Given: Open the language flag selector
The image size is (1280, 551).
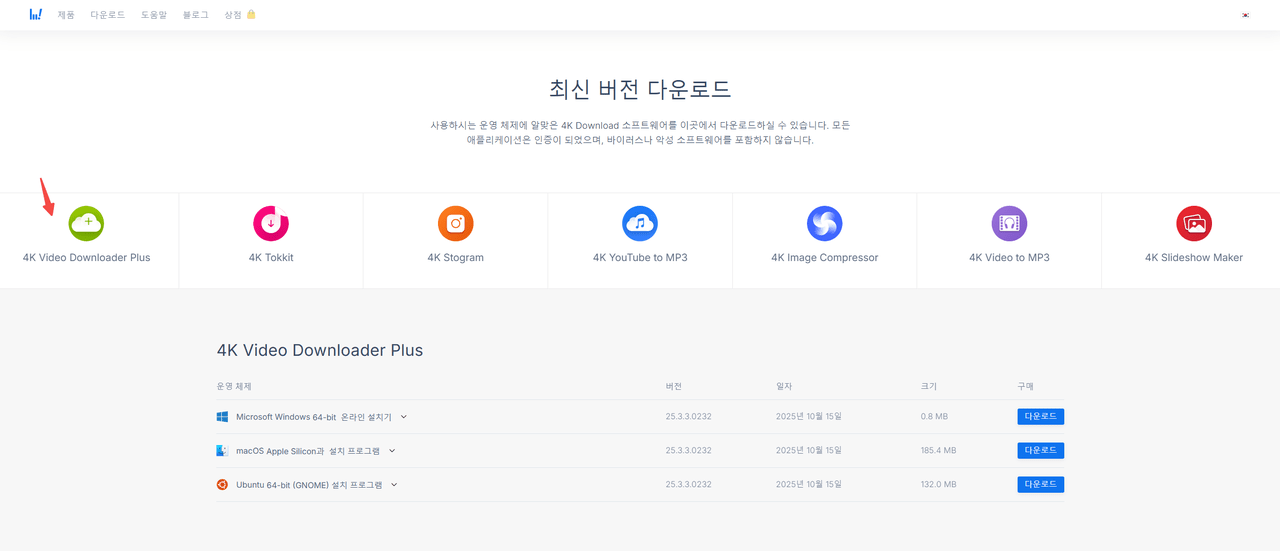Looking at the screenshot, I should click(1245, 15).
